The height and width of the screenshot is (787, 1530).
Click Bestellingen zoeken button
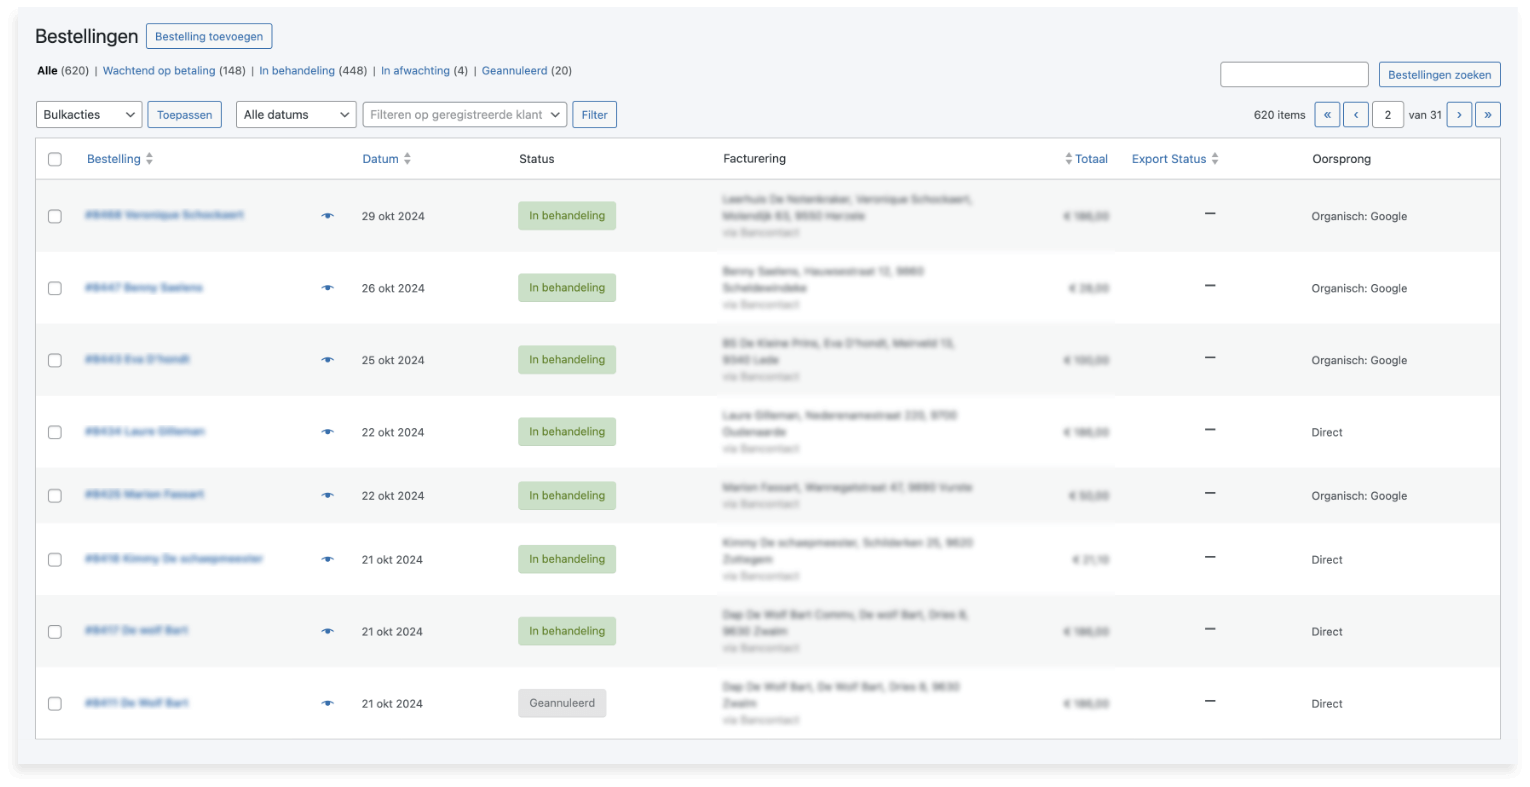(1439, 75)
